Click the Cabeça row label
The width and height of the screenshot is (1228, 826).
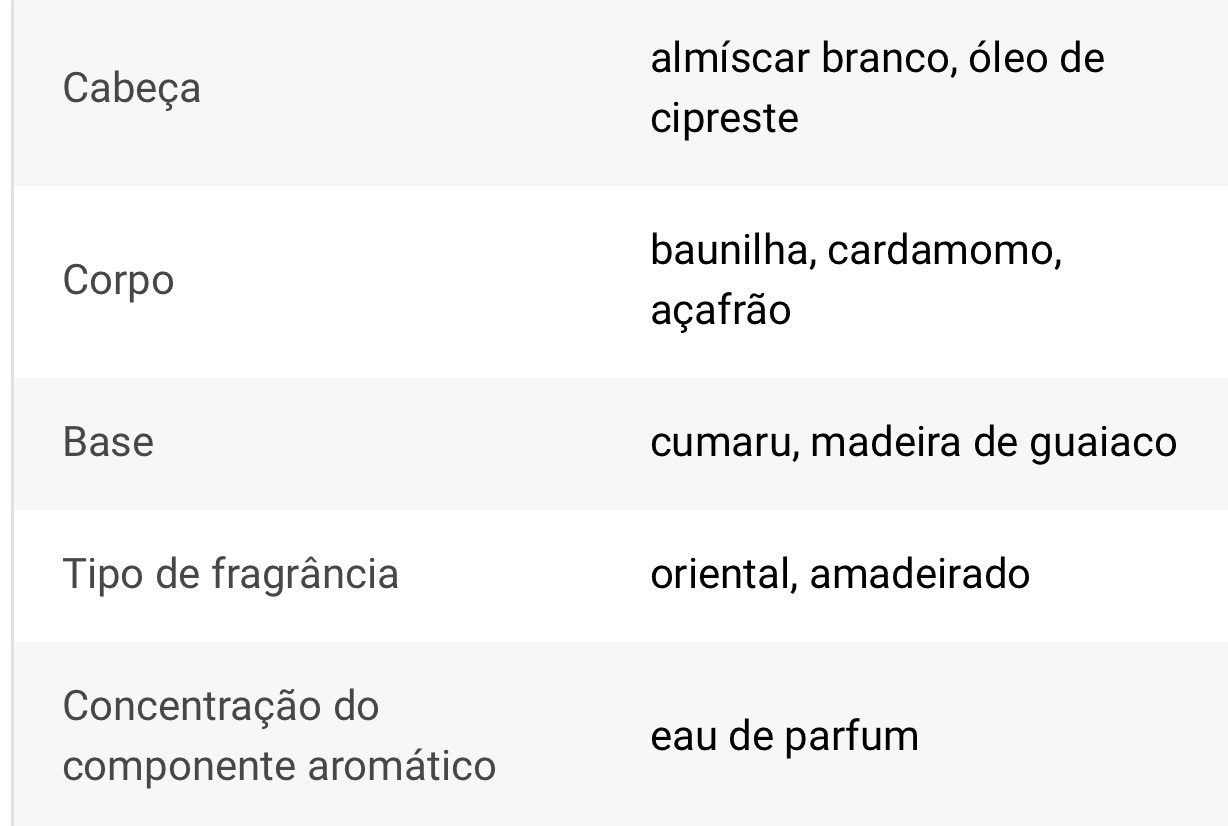(x=131, y=89)
